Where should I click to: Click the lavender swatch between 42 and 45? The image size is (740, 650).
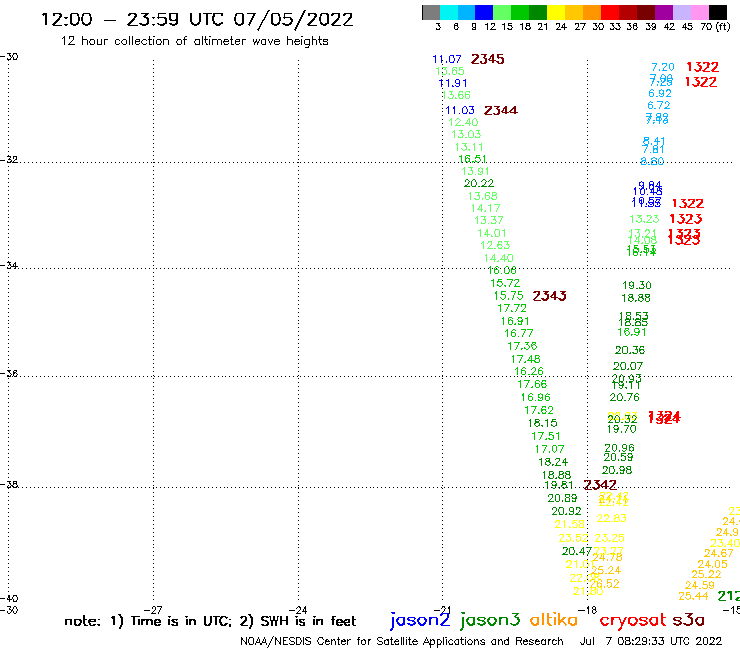(681, 12)
